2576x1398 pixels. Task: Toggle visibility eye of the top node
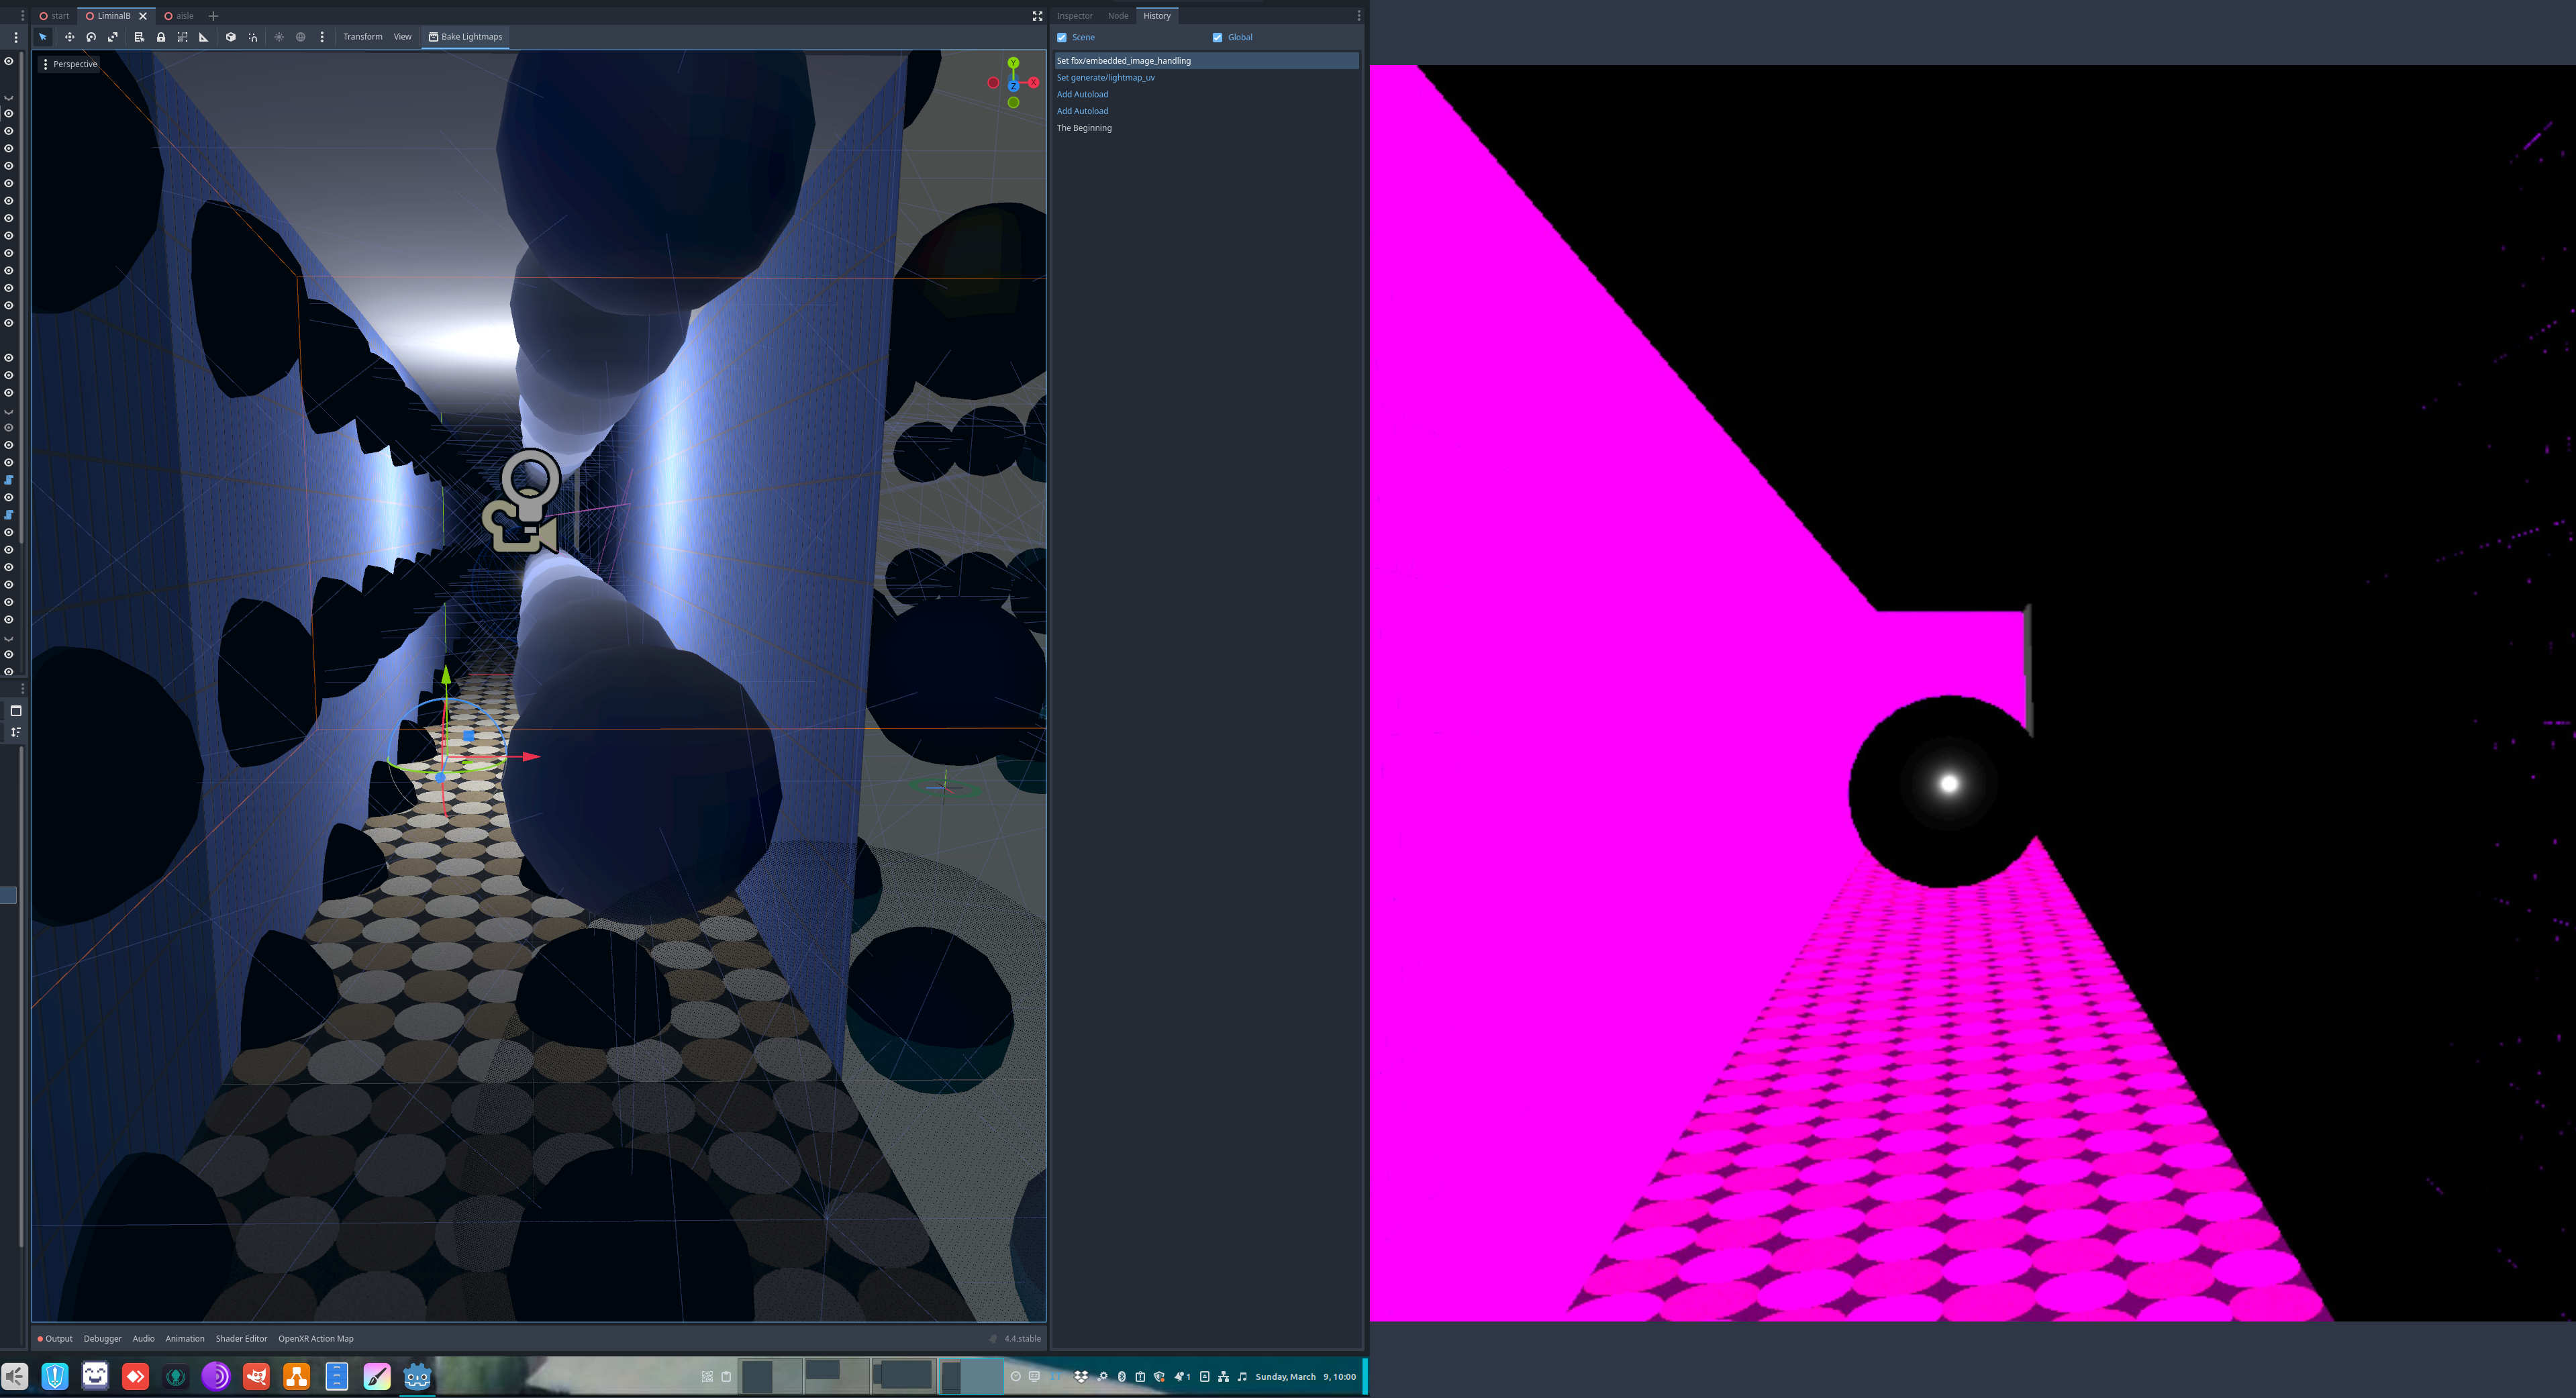(9, 61)
